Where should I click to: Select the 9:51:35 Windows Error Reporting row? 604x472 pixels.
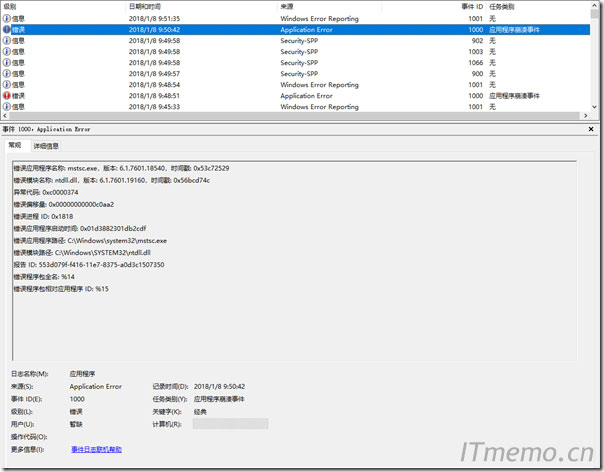point(295,18)
